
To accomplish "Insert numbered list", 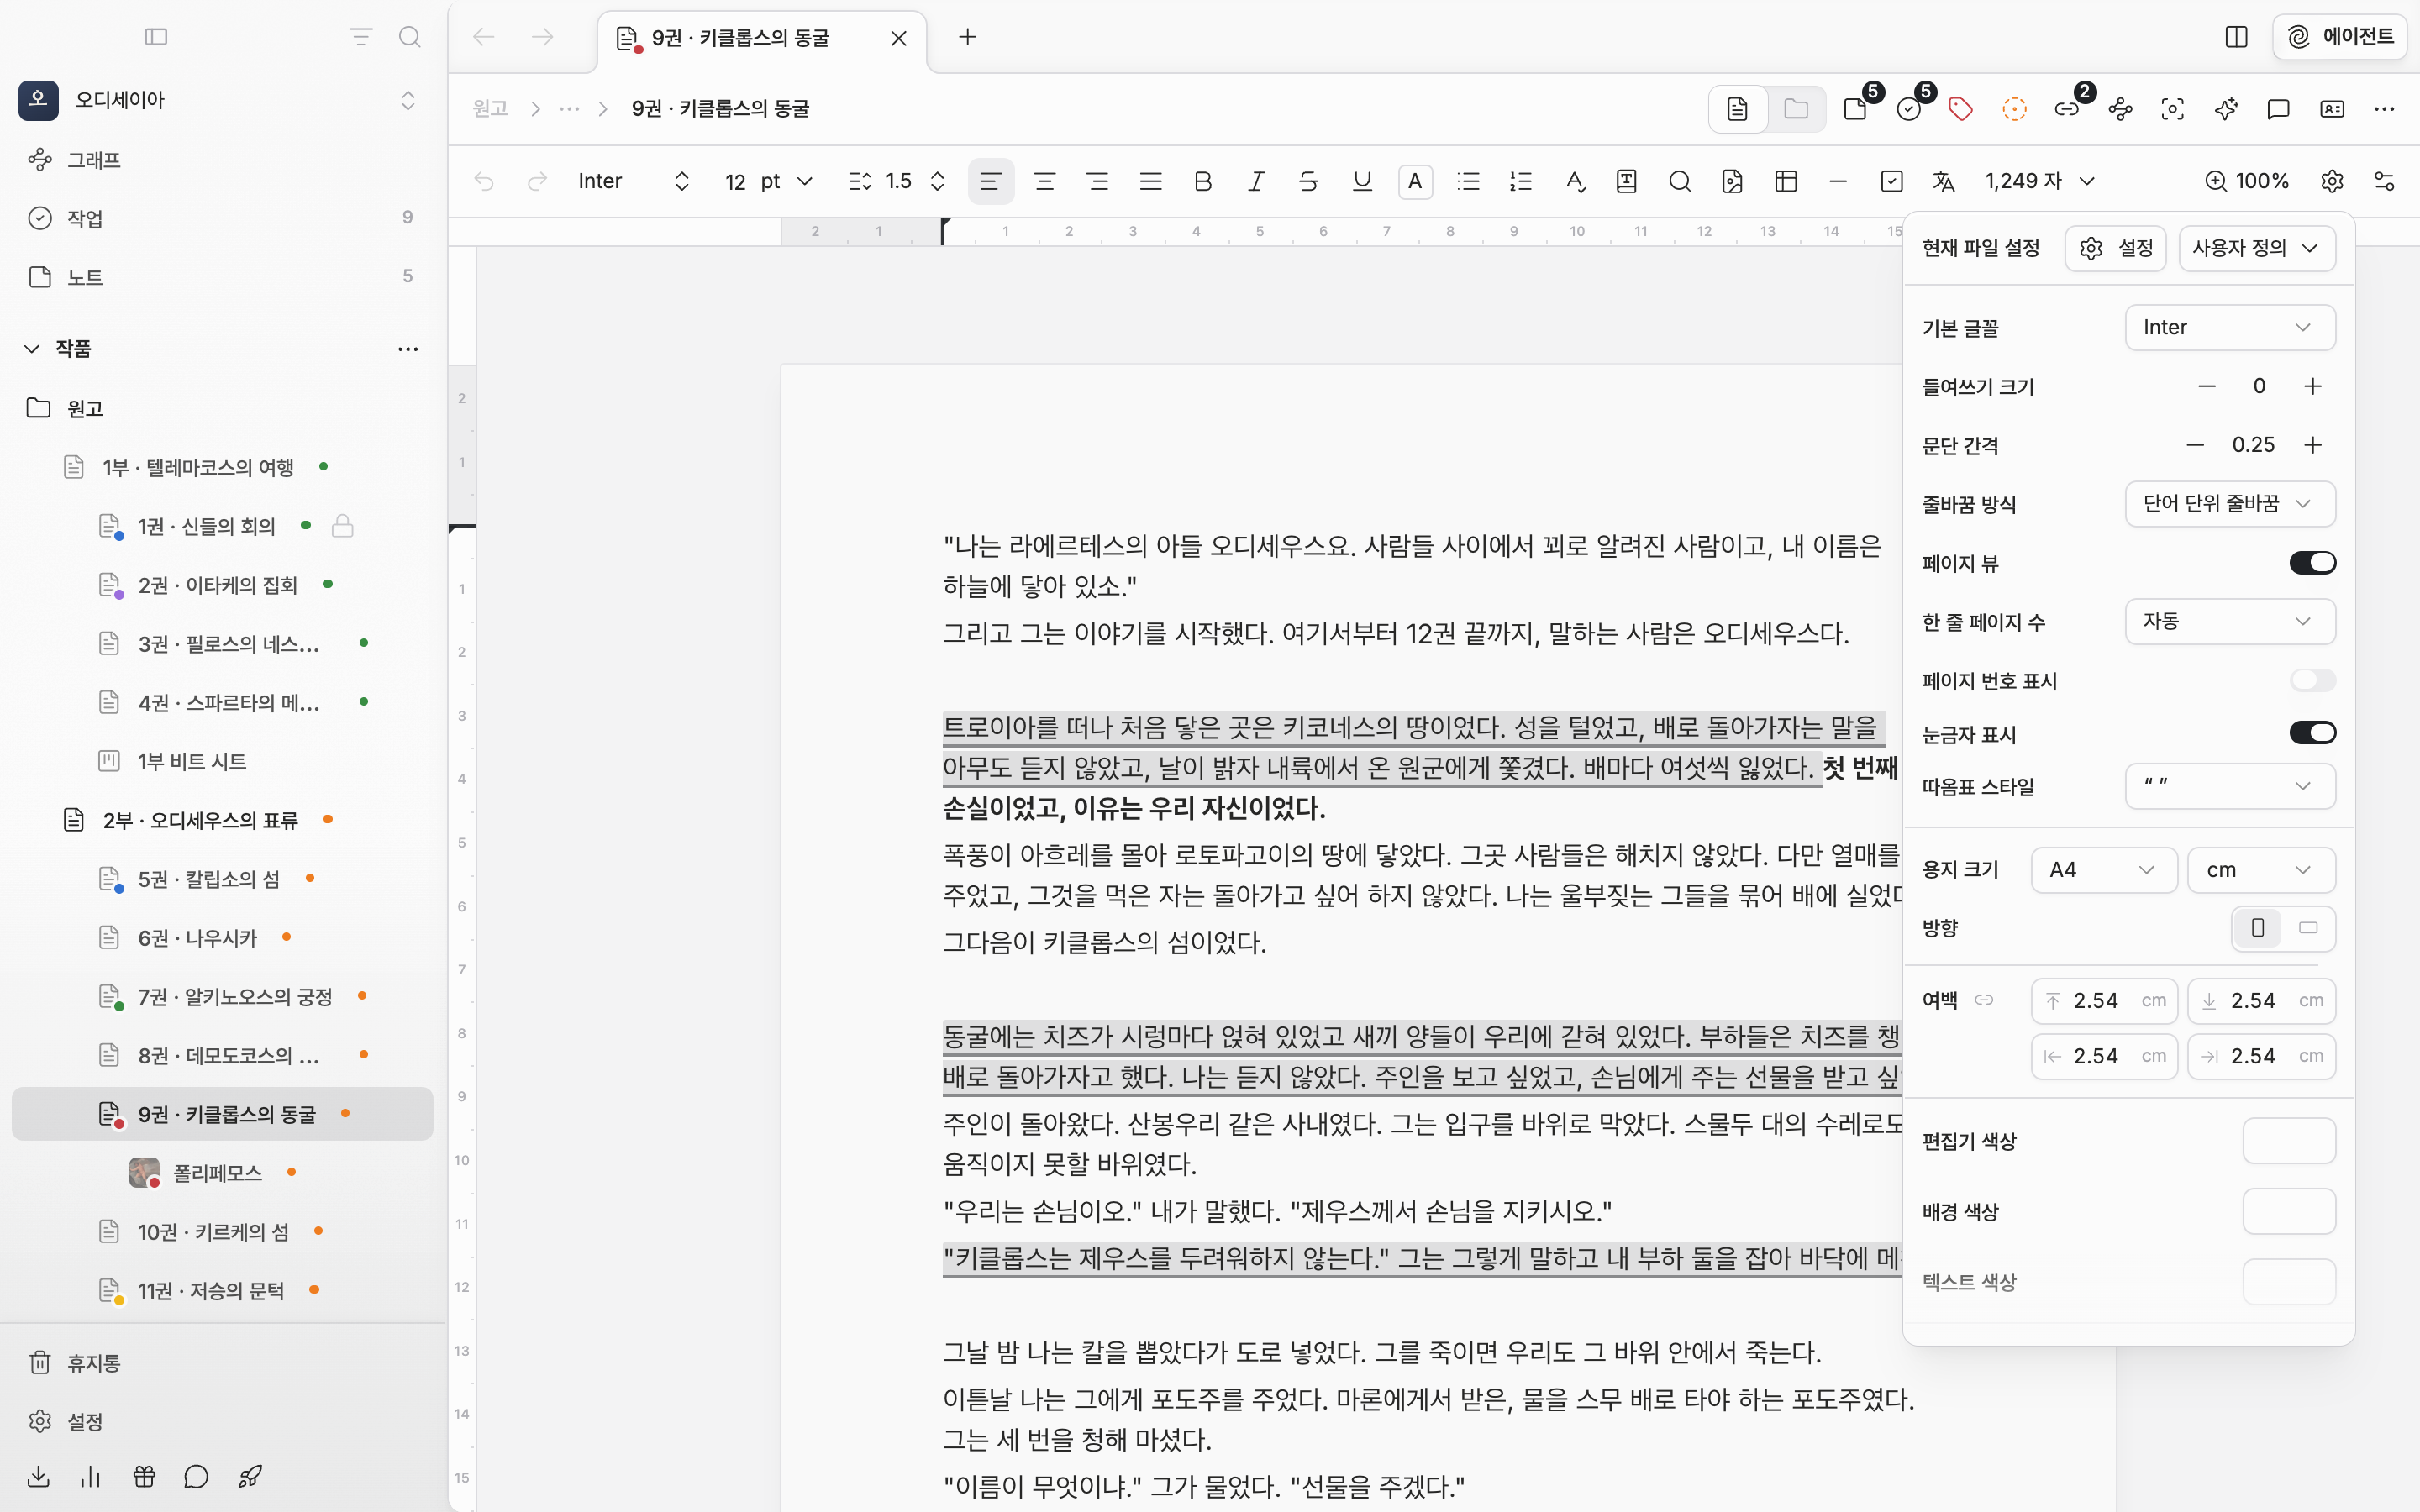I will pyautogui.click(x=1521, y=181).
